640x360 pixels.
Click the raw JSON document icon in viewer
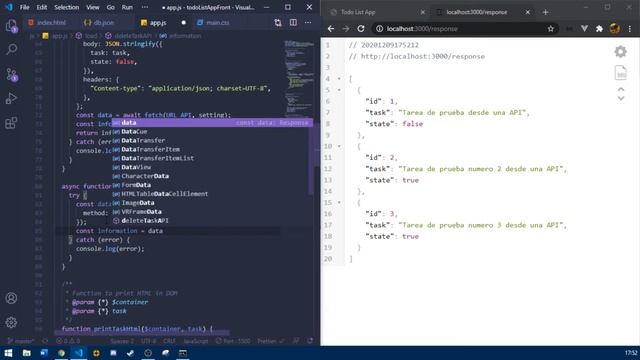(620, 73)
